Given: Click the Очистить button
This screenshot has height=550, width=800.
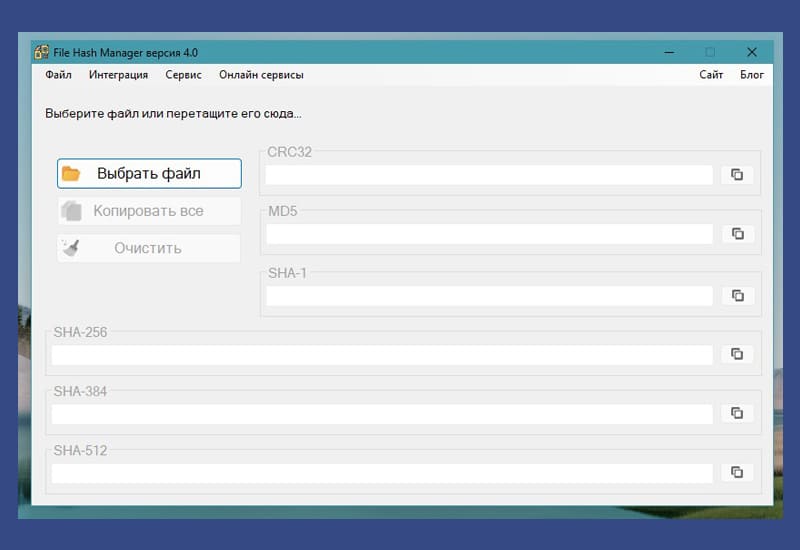Looking at the screenshot, I should [149, 248].
